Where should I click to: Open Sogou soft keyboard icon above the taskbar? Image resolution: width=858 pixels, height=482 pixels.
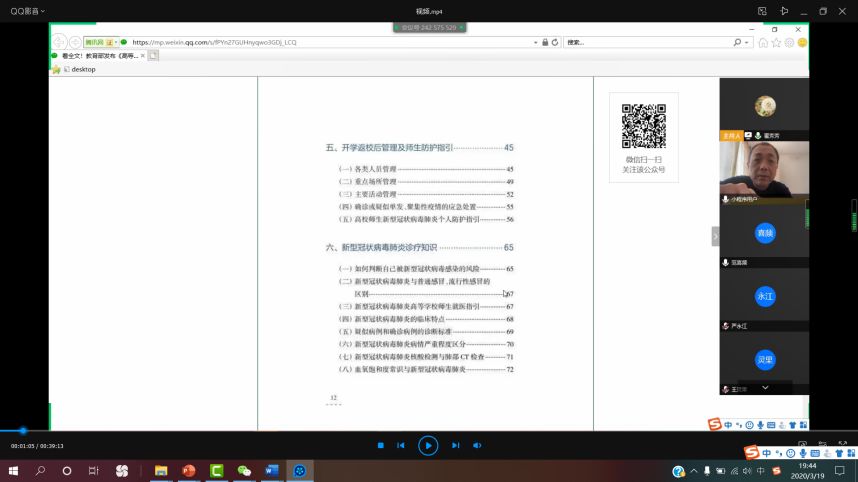coord(815,453)
